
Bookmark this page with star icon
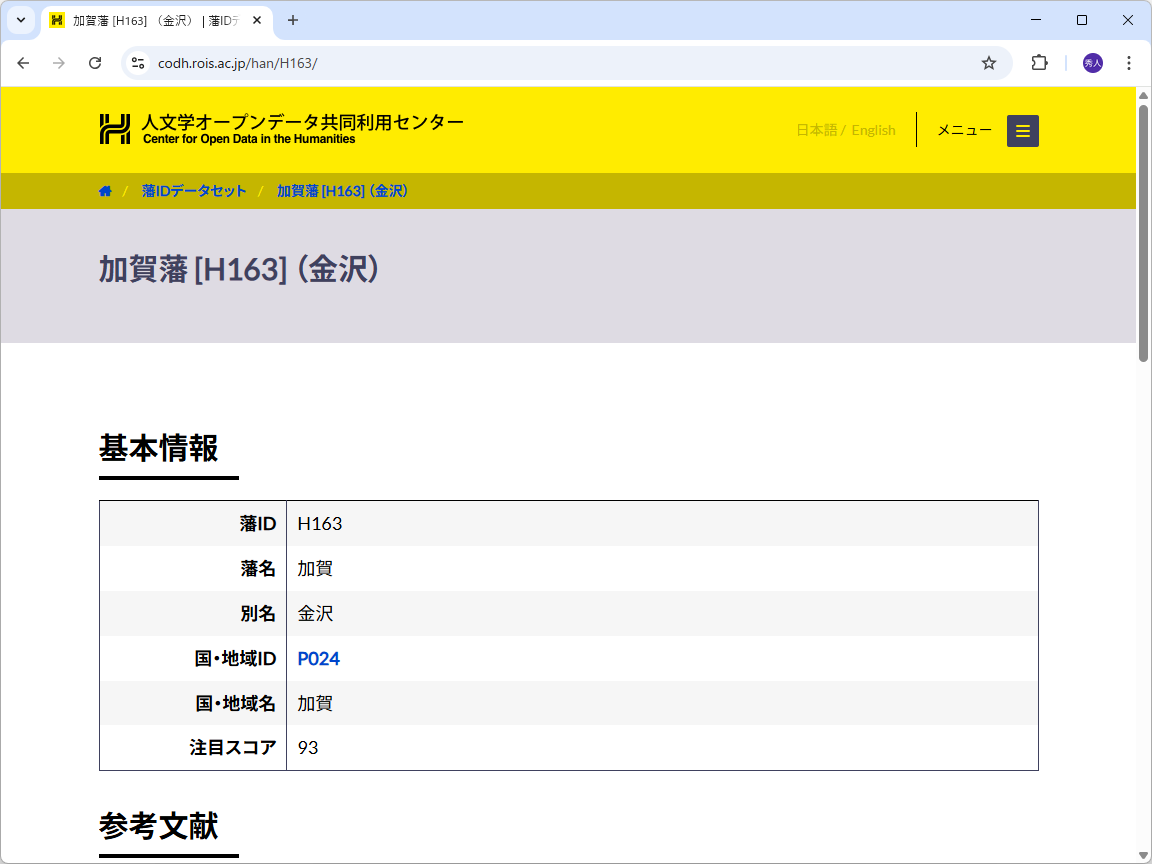(989, 63)
